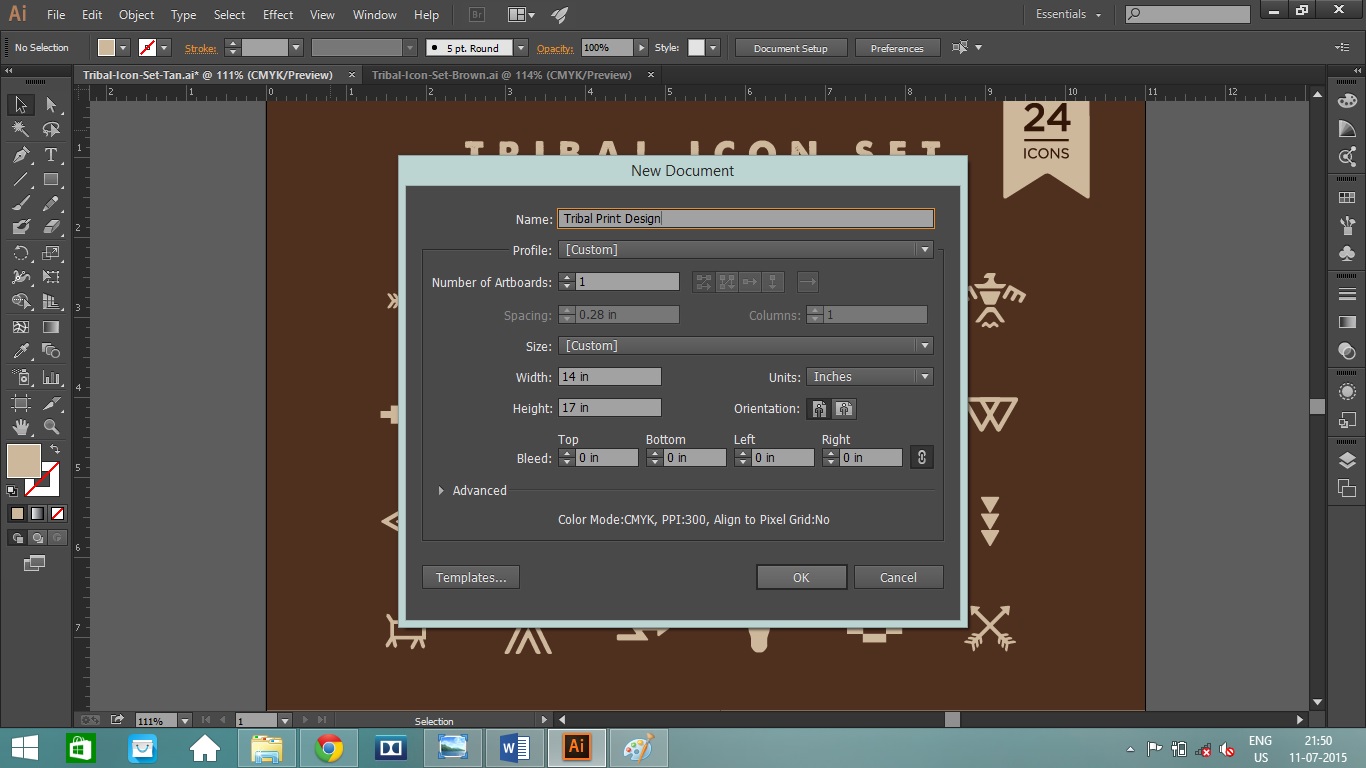Open the Stroke panel lines icon
This screenshot has width=1366, height=768.
(x=1347, y=294)
